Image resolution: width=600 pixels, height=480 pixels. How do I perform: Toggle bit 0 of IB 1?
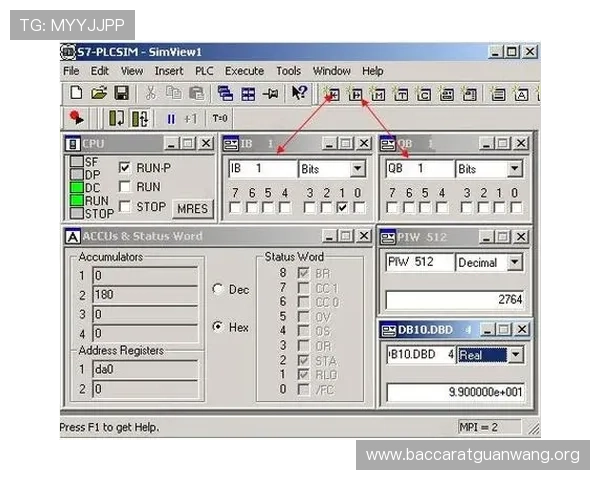[x=359, y=207]
